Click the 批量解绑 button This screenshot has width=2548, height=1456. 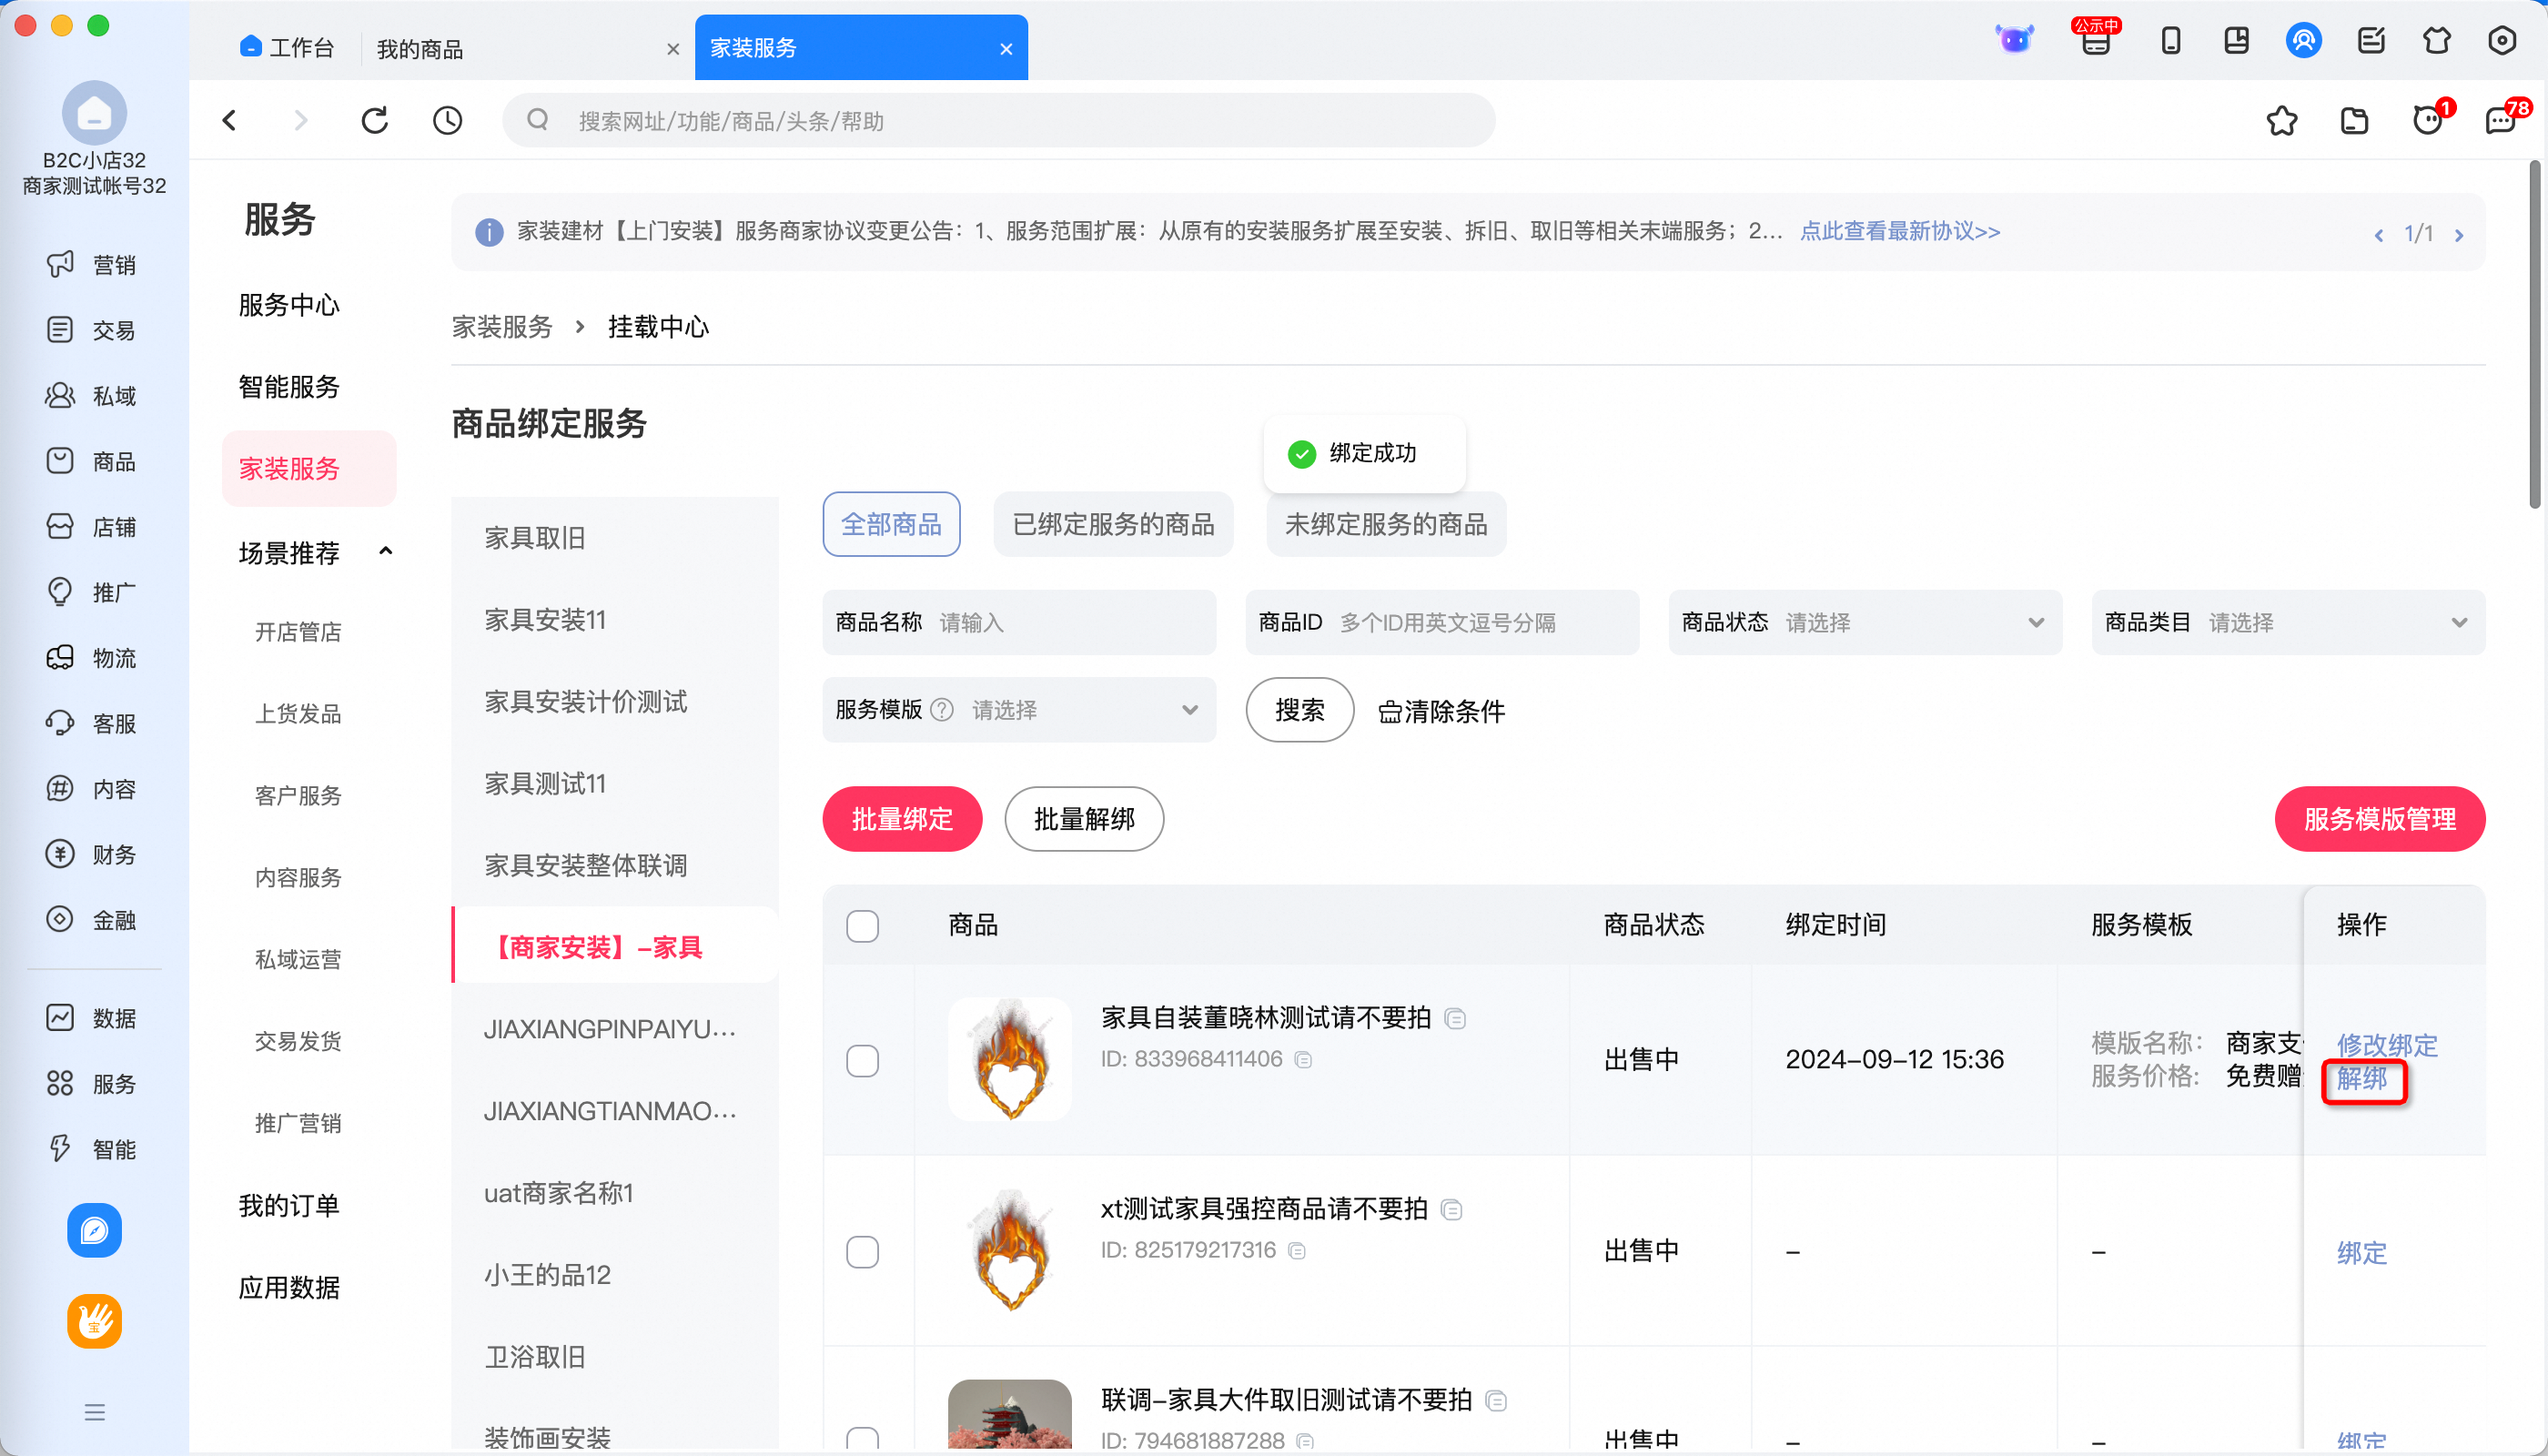click(1084, 819)
